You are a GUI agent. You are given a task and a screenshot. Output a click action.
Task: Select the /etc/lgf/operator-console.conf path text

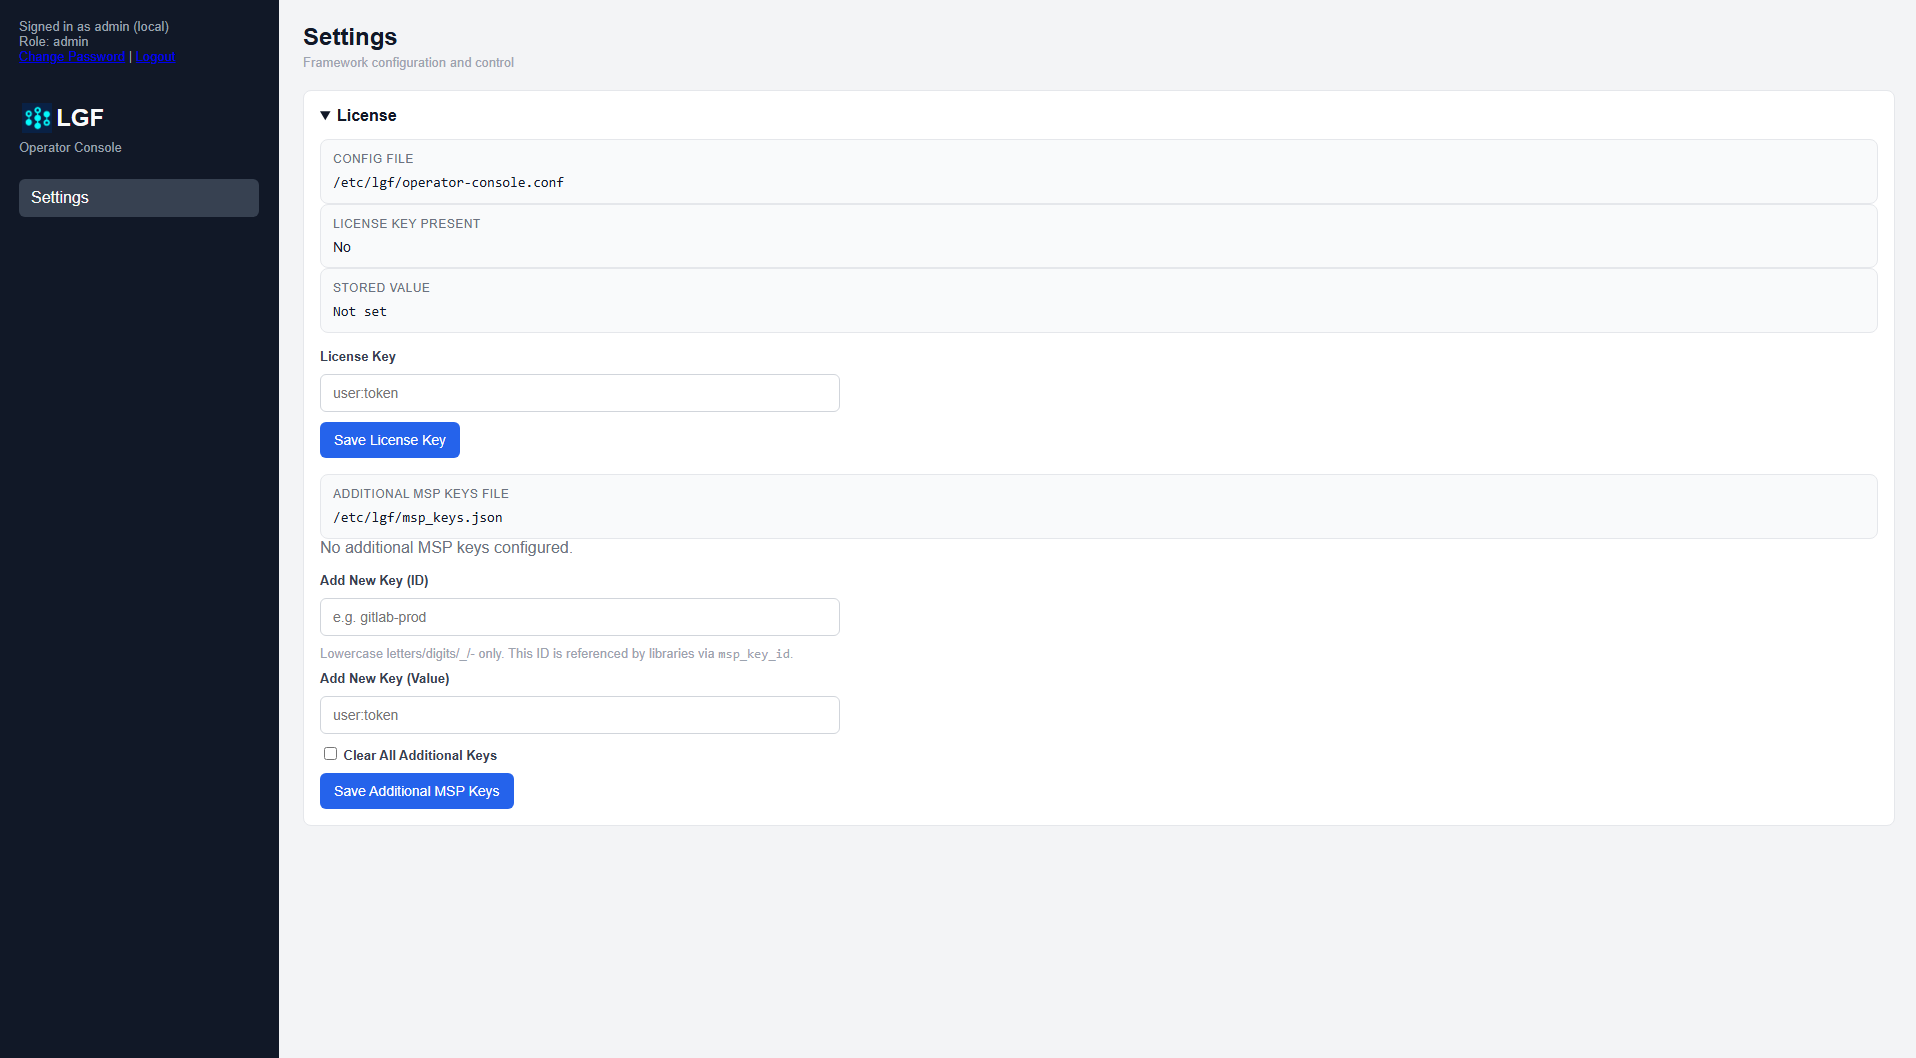(448, 183)
